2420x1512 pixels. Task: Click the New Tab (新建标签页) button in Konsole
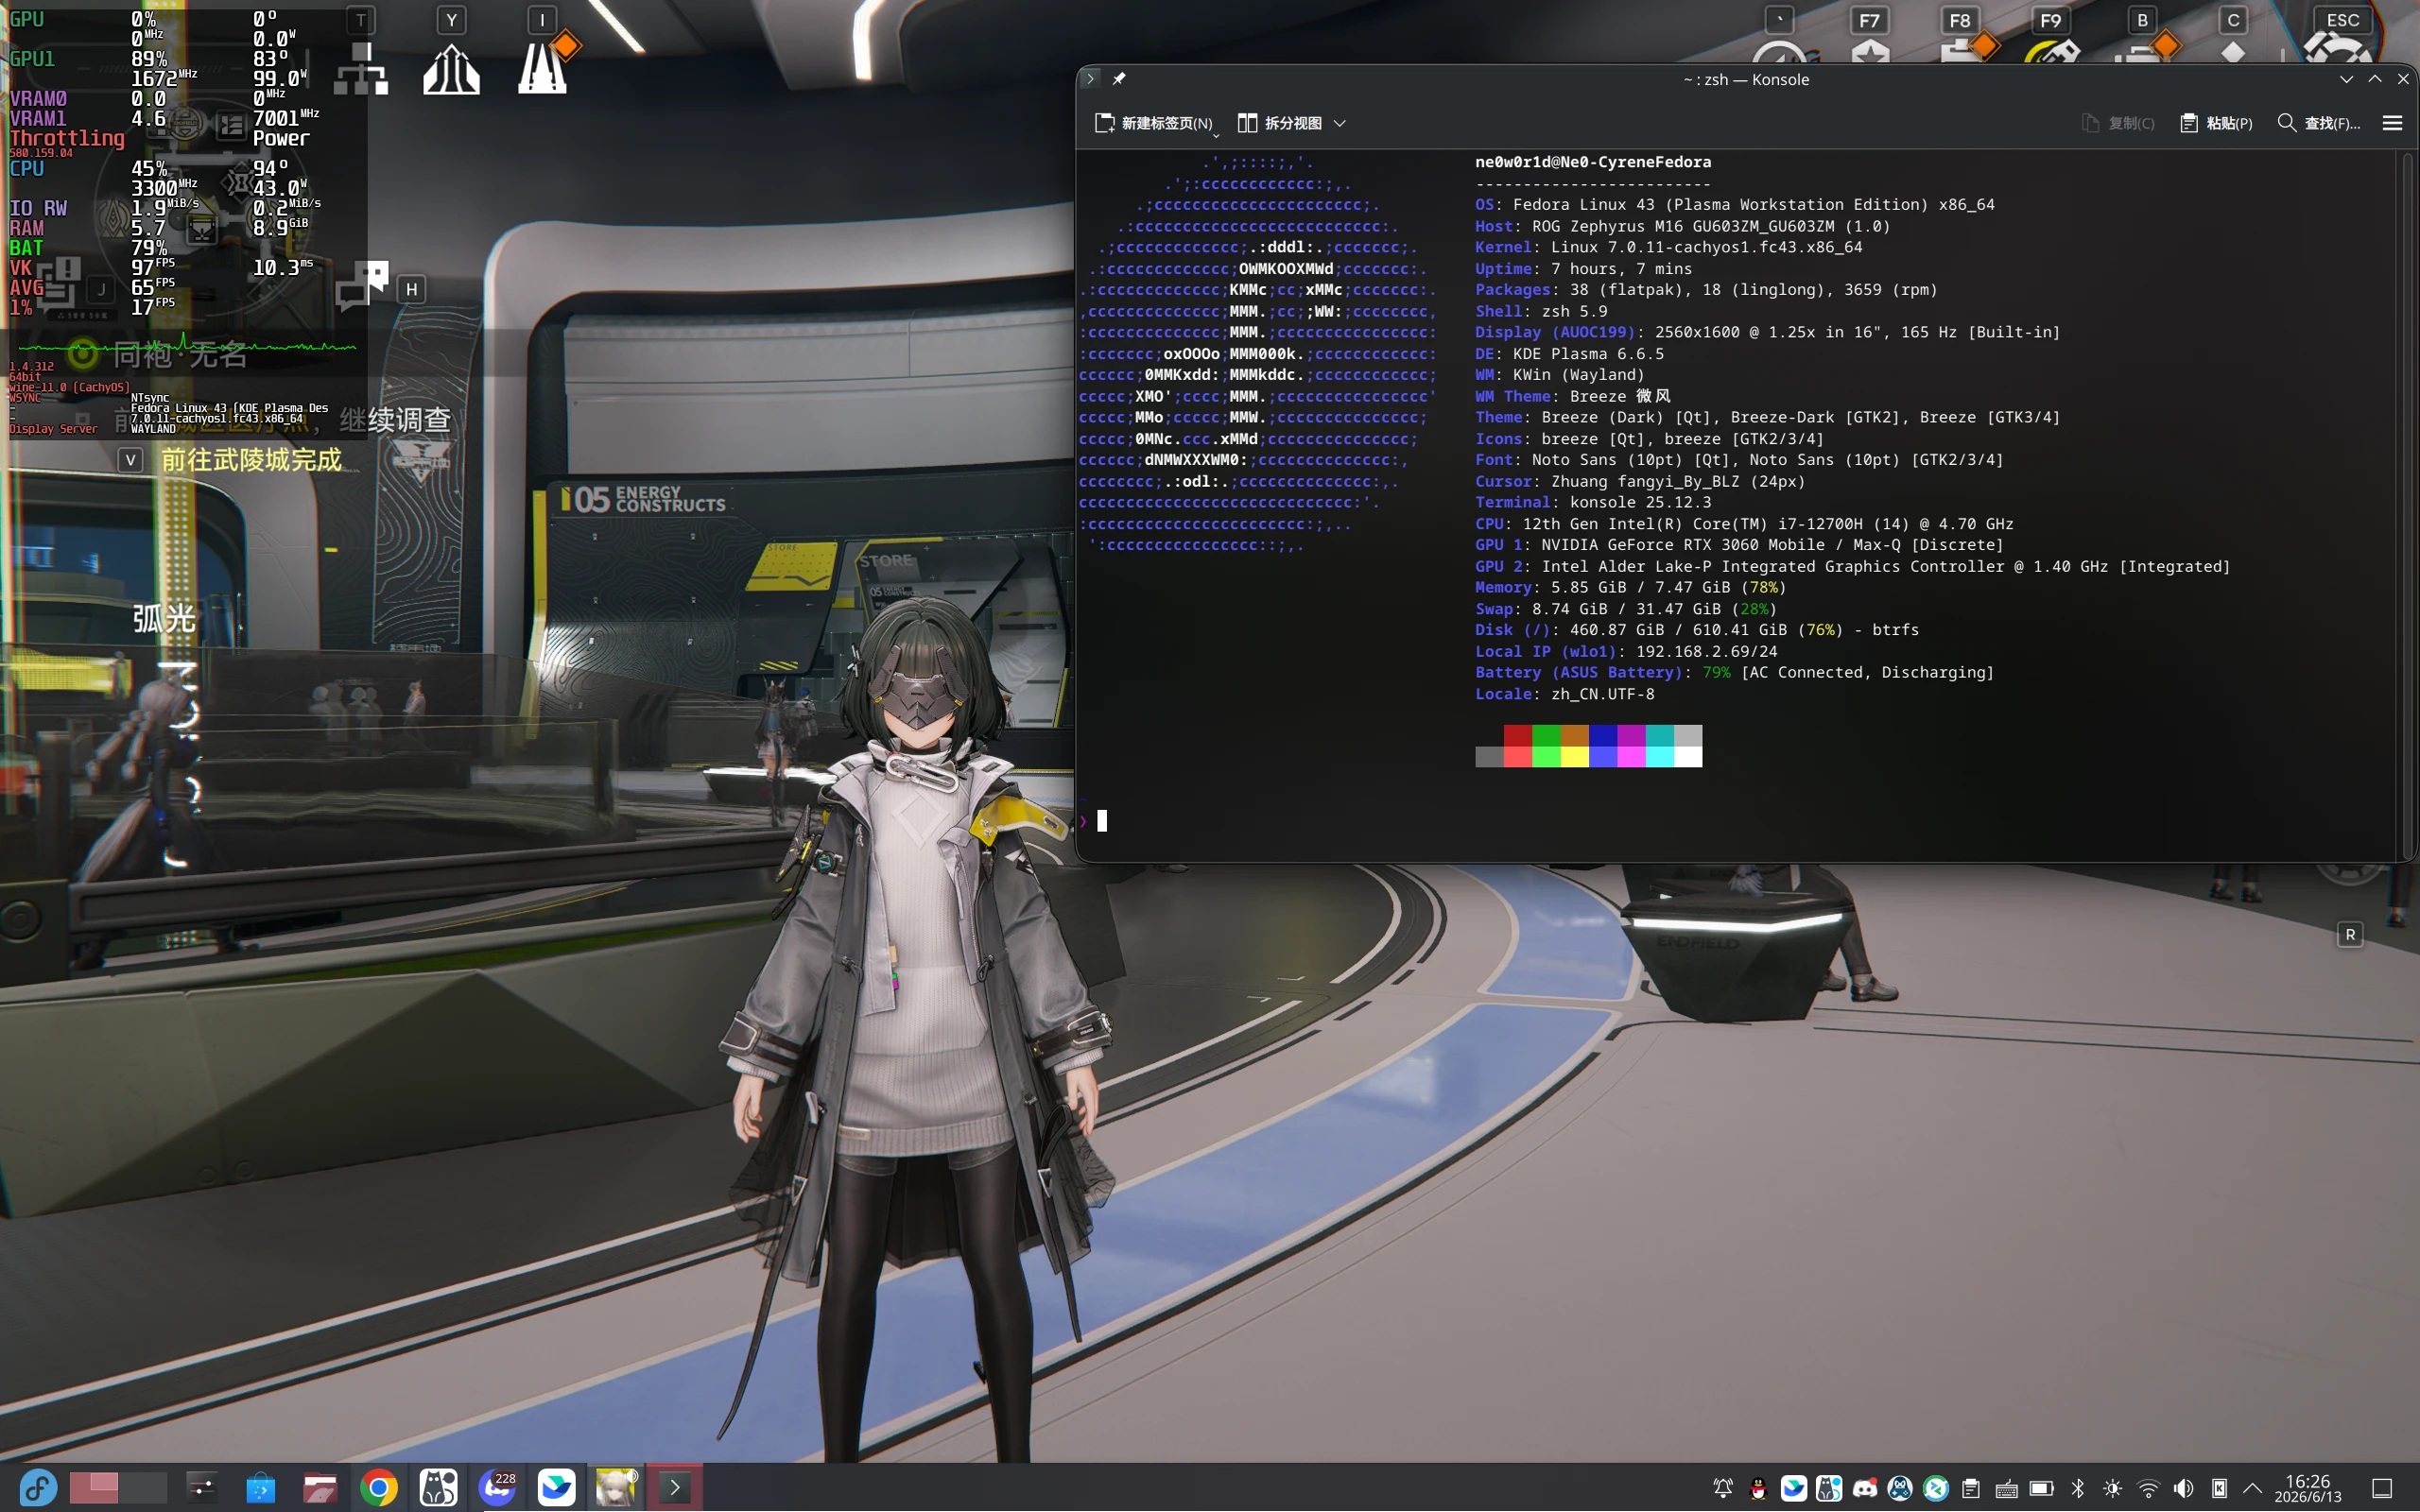(x=1152, y=123)
